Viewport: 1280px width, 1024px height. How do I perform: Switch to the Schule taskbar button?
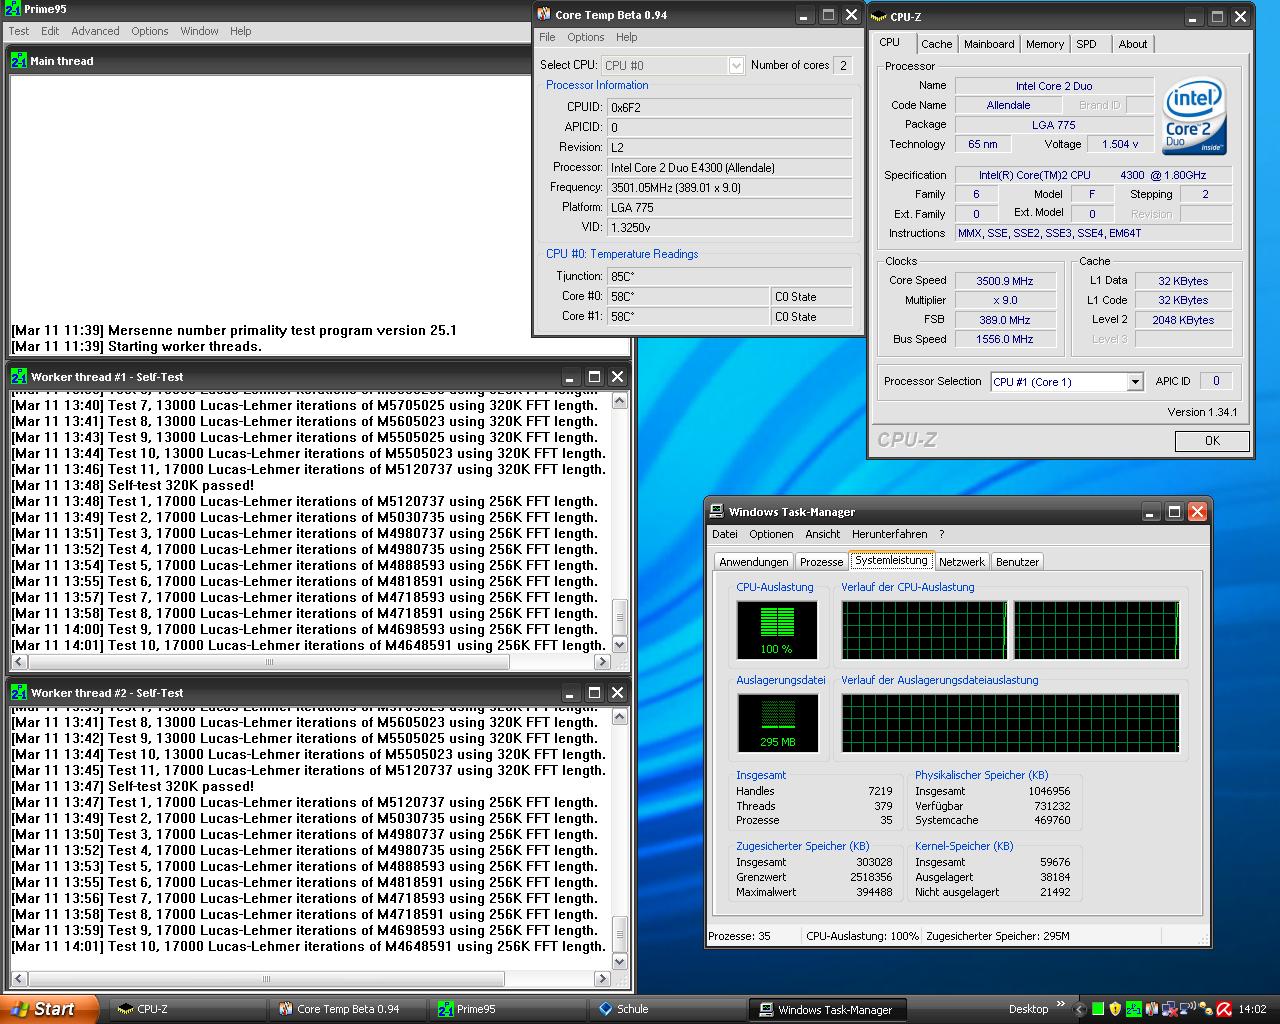click(667, 1009)
